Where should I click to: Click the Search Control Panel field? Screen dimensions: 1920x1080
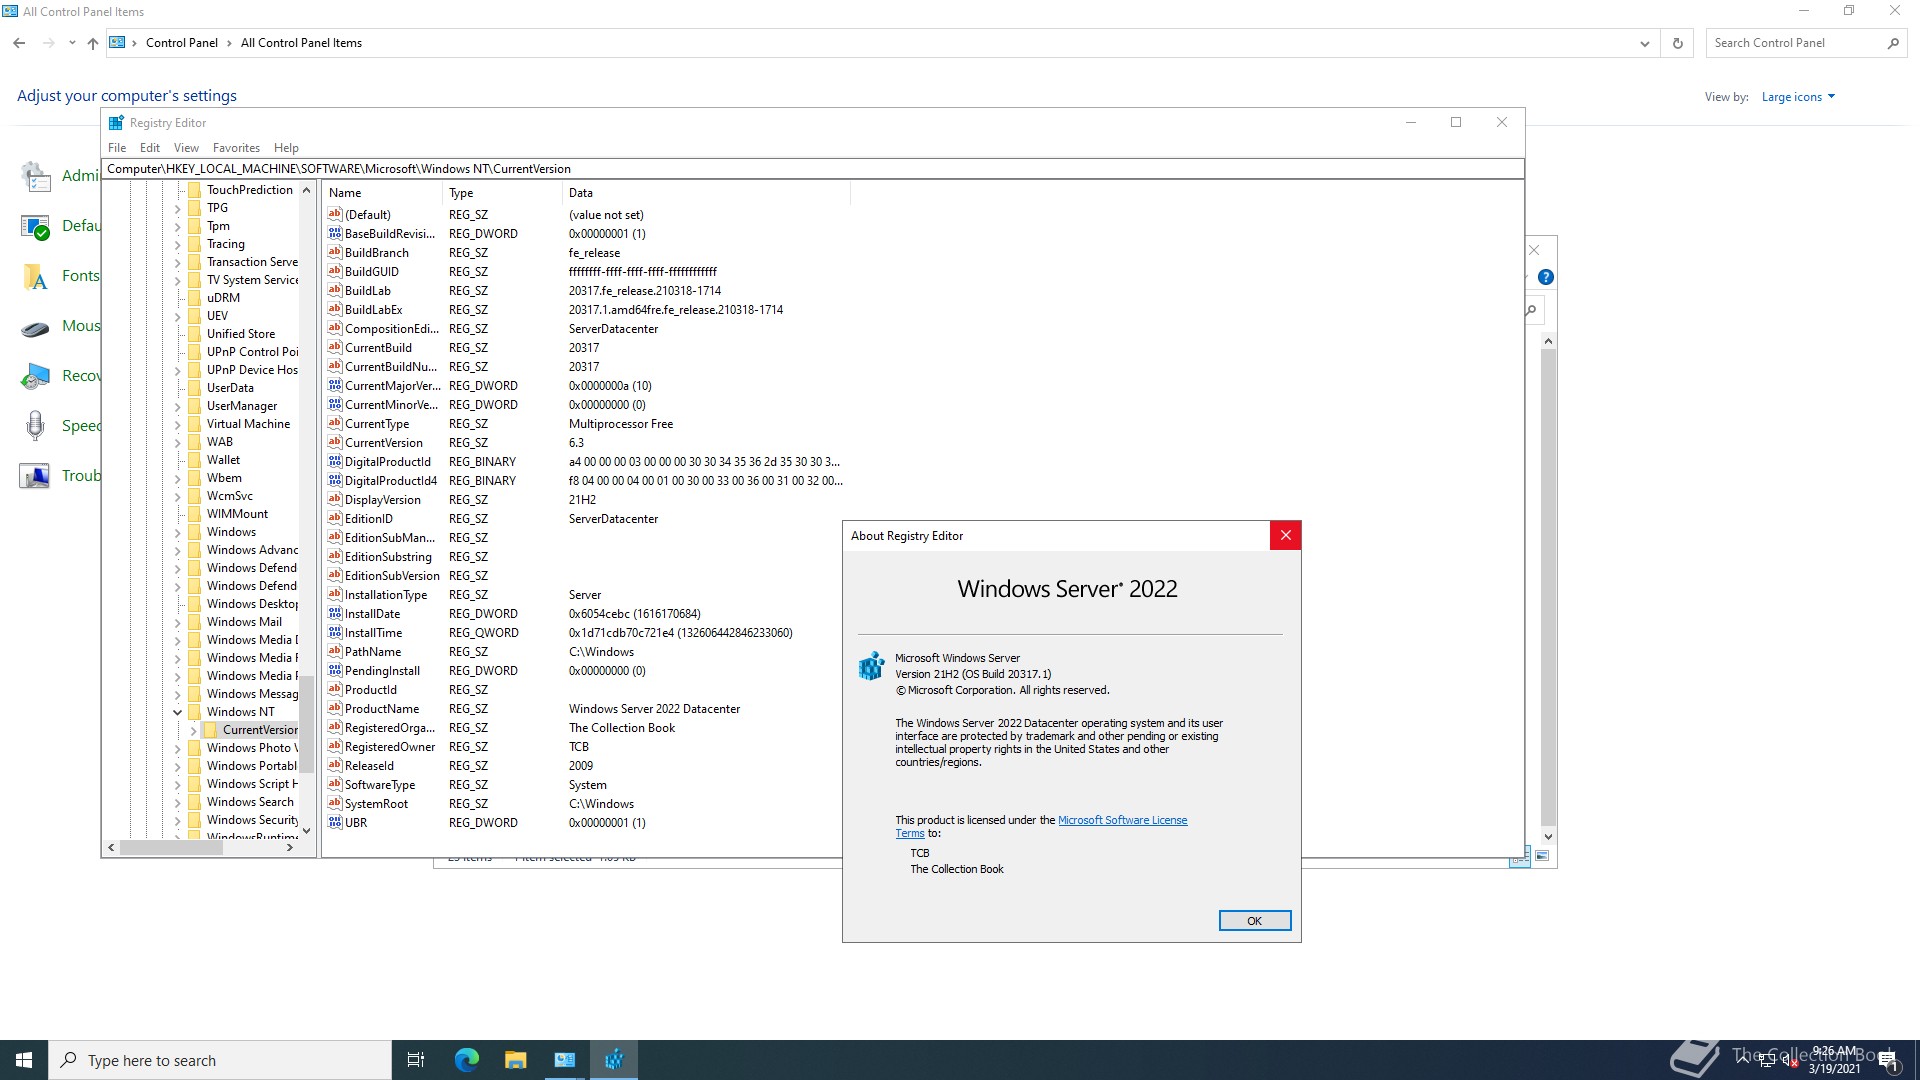pyautogui.click(x=1795, y=43)
